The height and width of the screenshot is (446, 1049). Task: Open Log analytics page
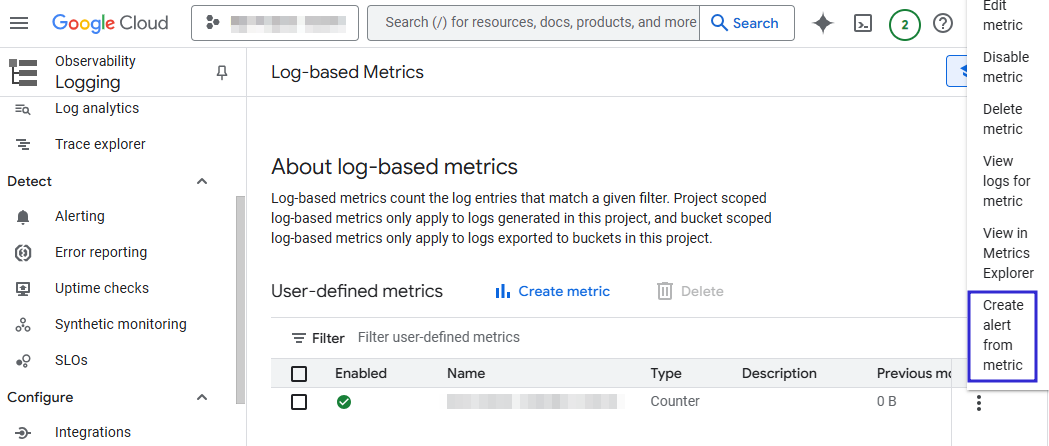tap(97, 108)
